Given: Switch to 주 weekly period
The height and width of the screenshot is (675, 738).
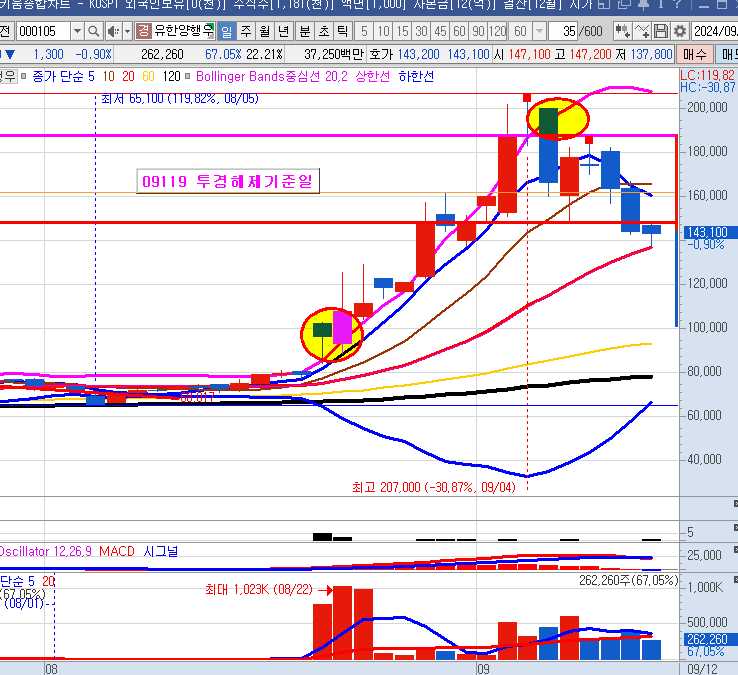Looking at the screenshot, I should (x=246, y=31).
